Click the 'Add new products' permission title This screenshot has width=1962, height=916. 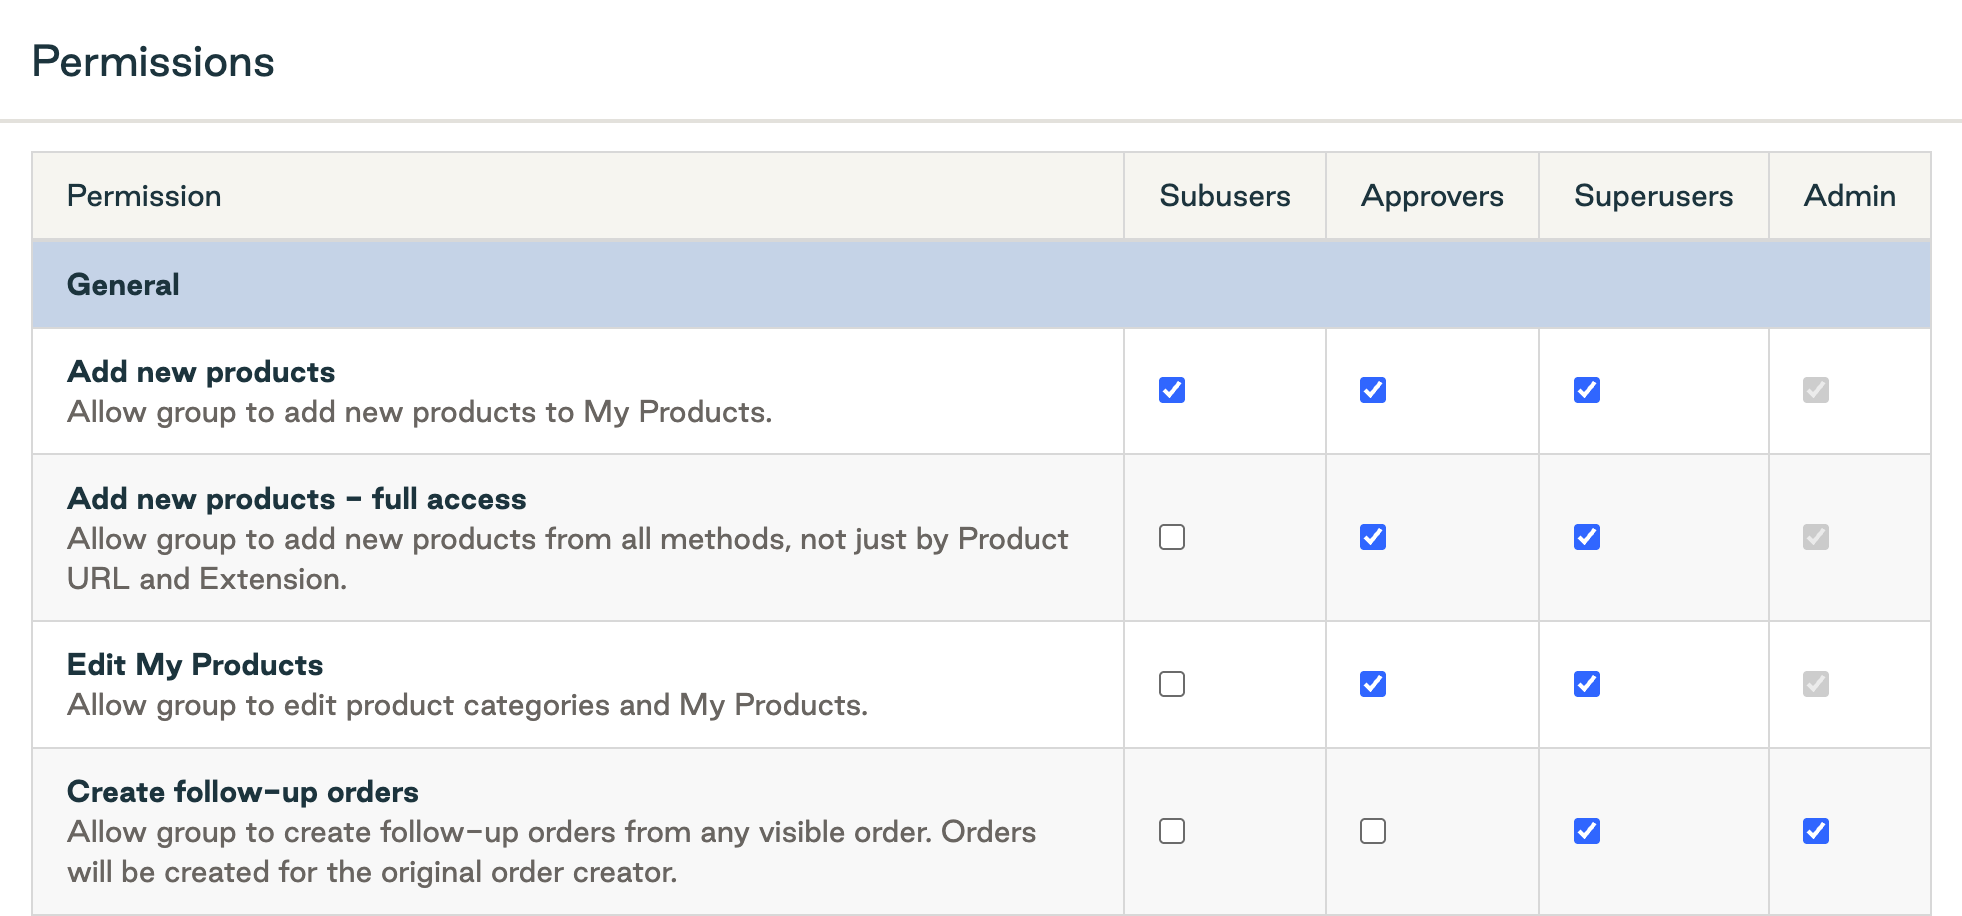pyautogui.click(x=201, y=372)
